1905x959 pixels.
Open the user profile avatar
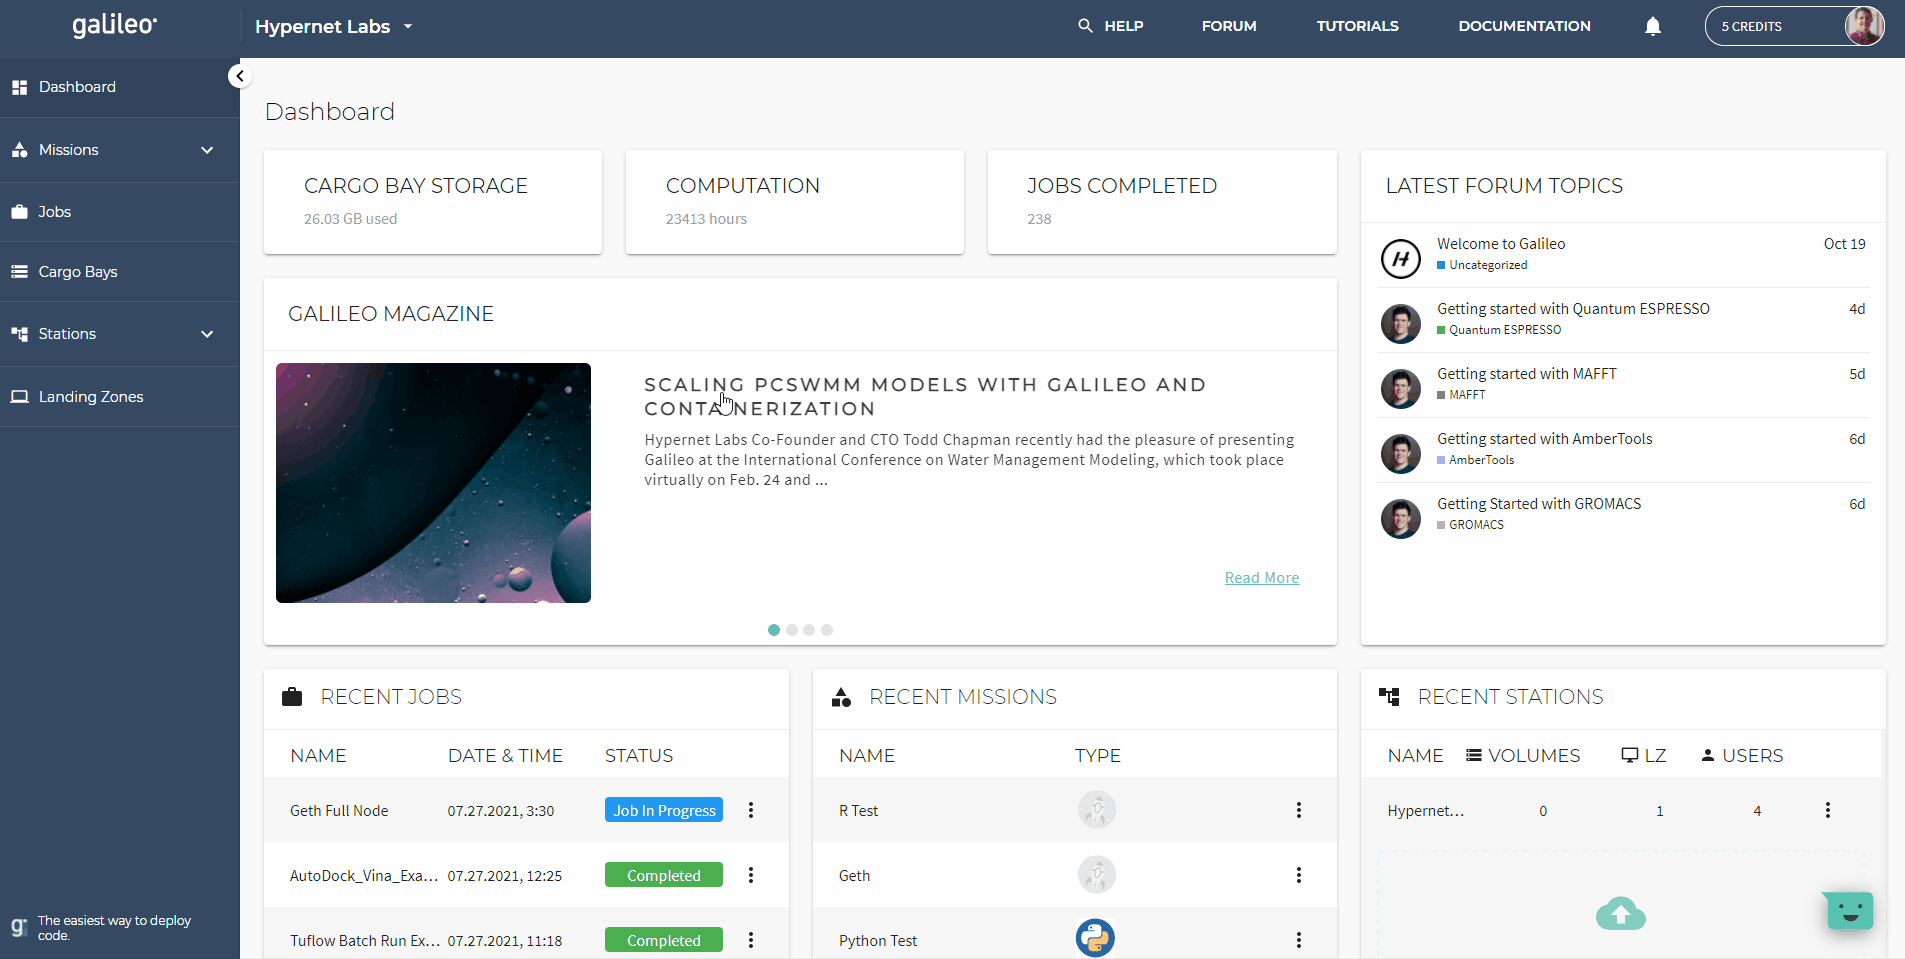pos(1864,26)
